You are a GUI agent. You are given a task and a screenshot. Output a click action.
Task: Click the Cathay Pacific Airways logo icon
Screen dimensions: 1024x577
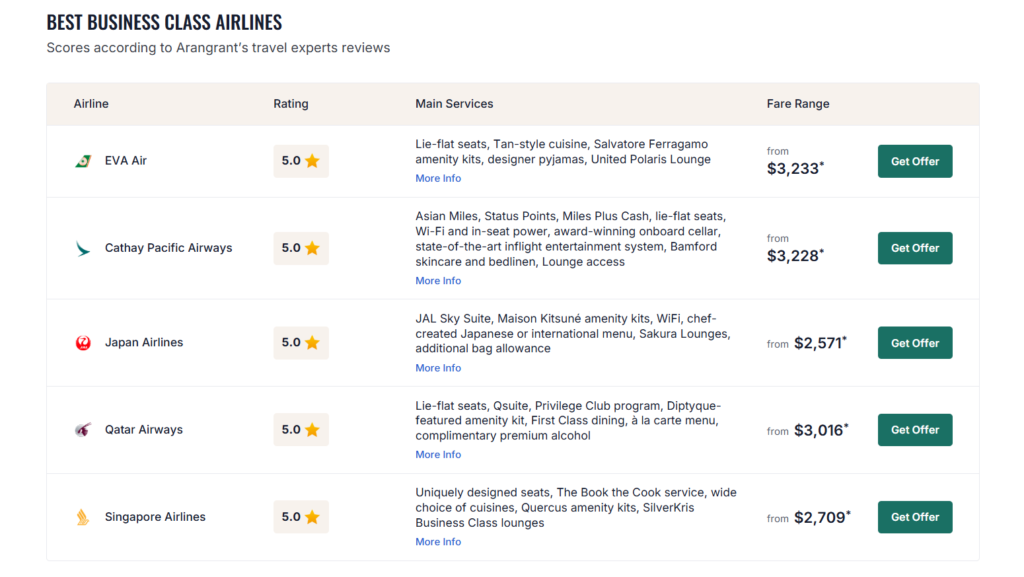(x=83, y=248)
